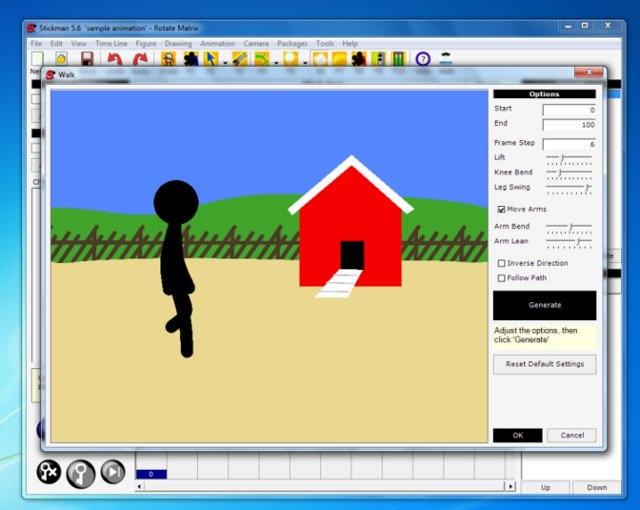Enable the Follow Path checkbox
Screen dimensions: 640x510
502,278
